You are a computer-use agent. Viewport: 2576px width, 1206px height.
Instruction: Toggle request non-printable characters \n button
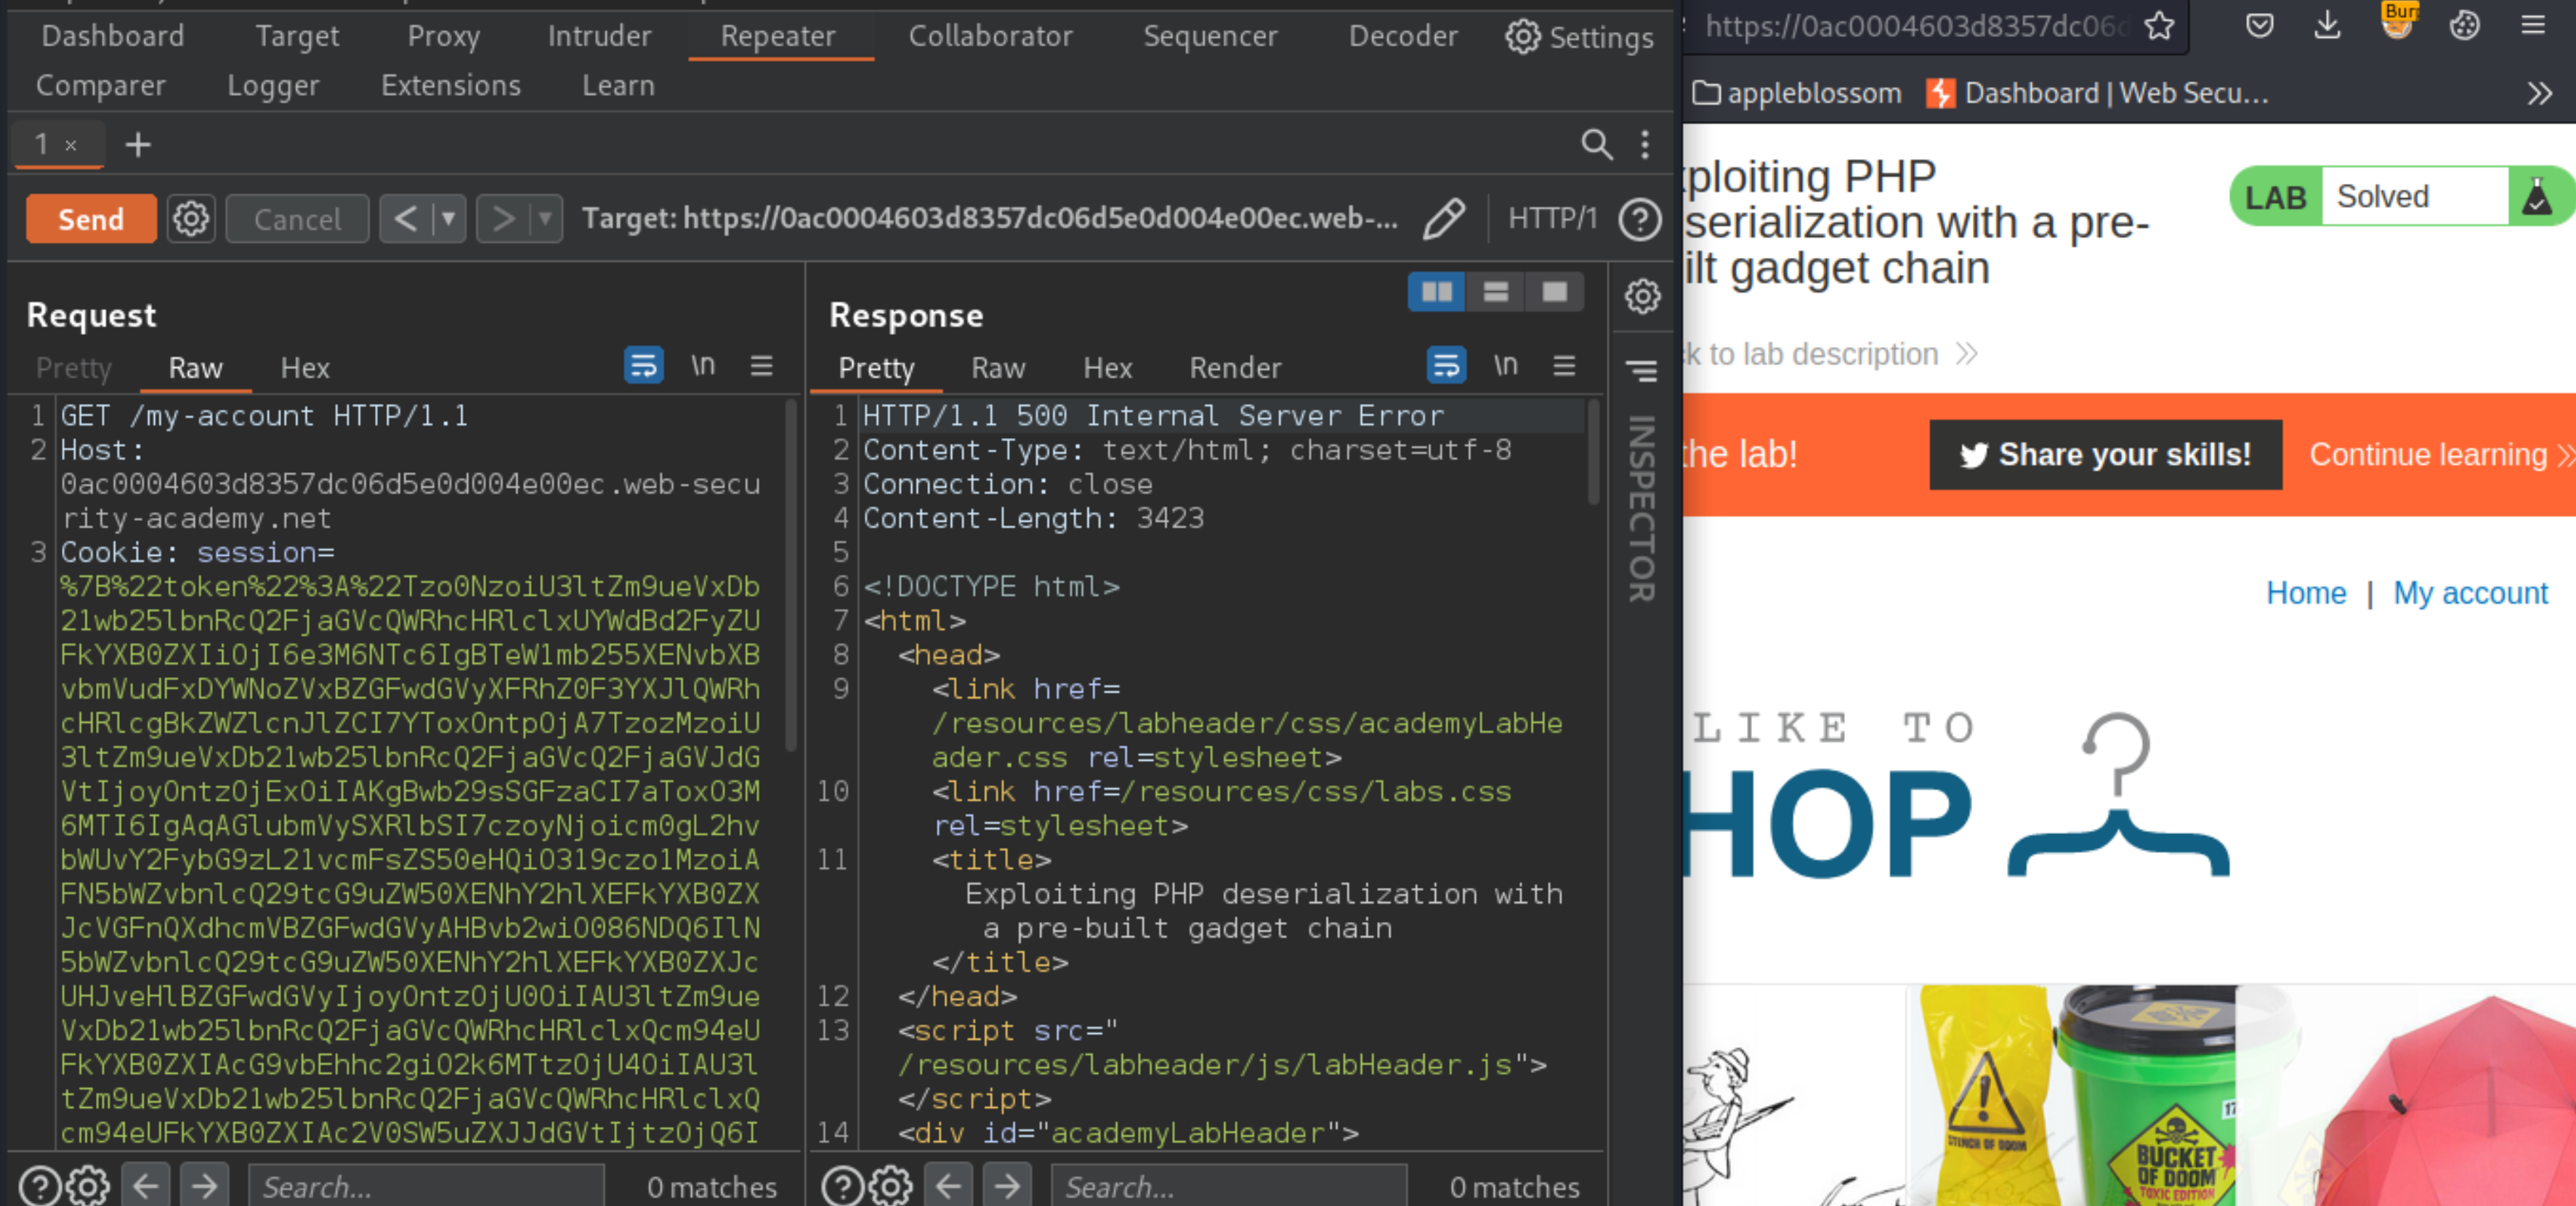point(704,366)
